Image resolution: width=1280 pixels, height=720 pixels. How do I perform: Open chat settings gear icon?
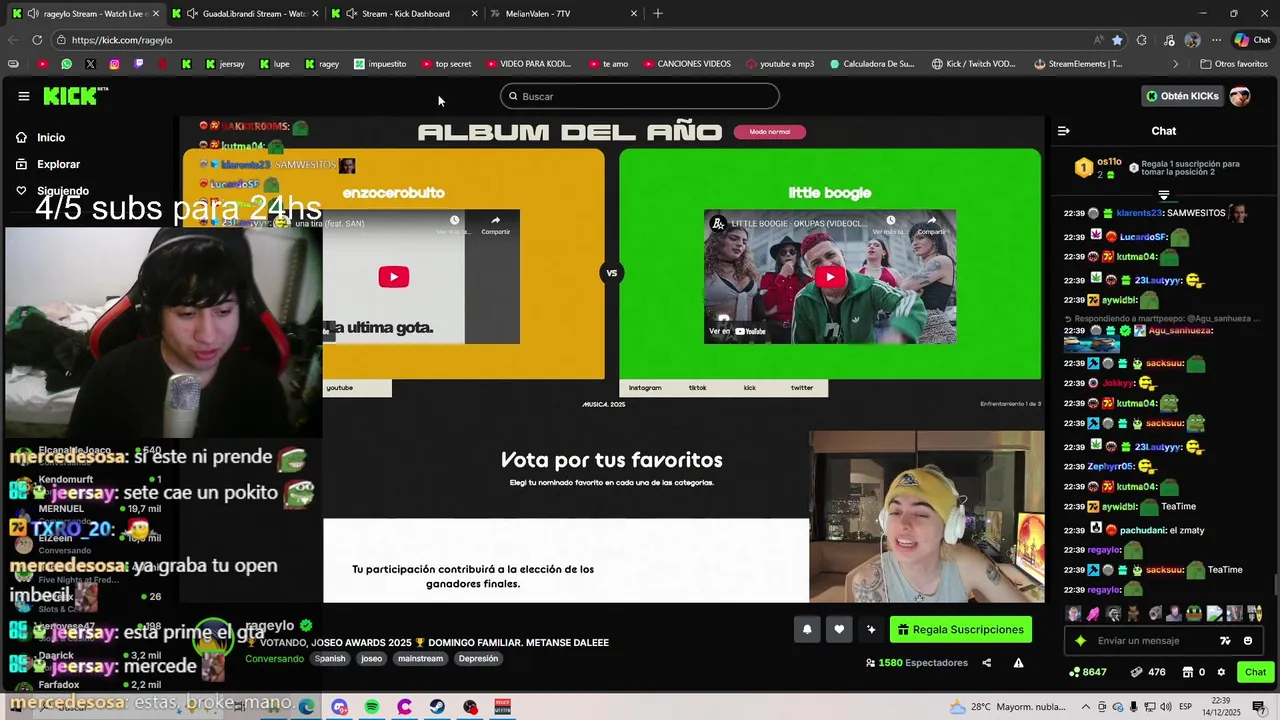point(1221,672)
